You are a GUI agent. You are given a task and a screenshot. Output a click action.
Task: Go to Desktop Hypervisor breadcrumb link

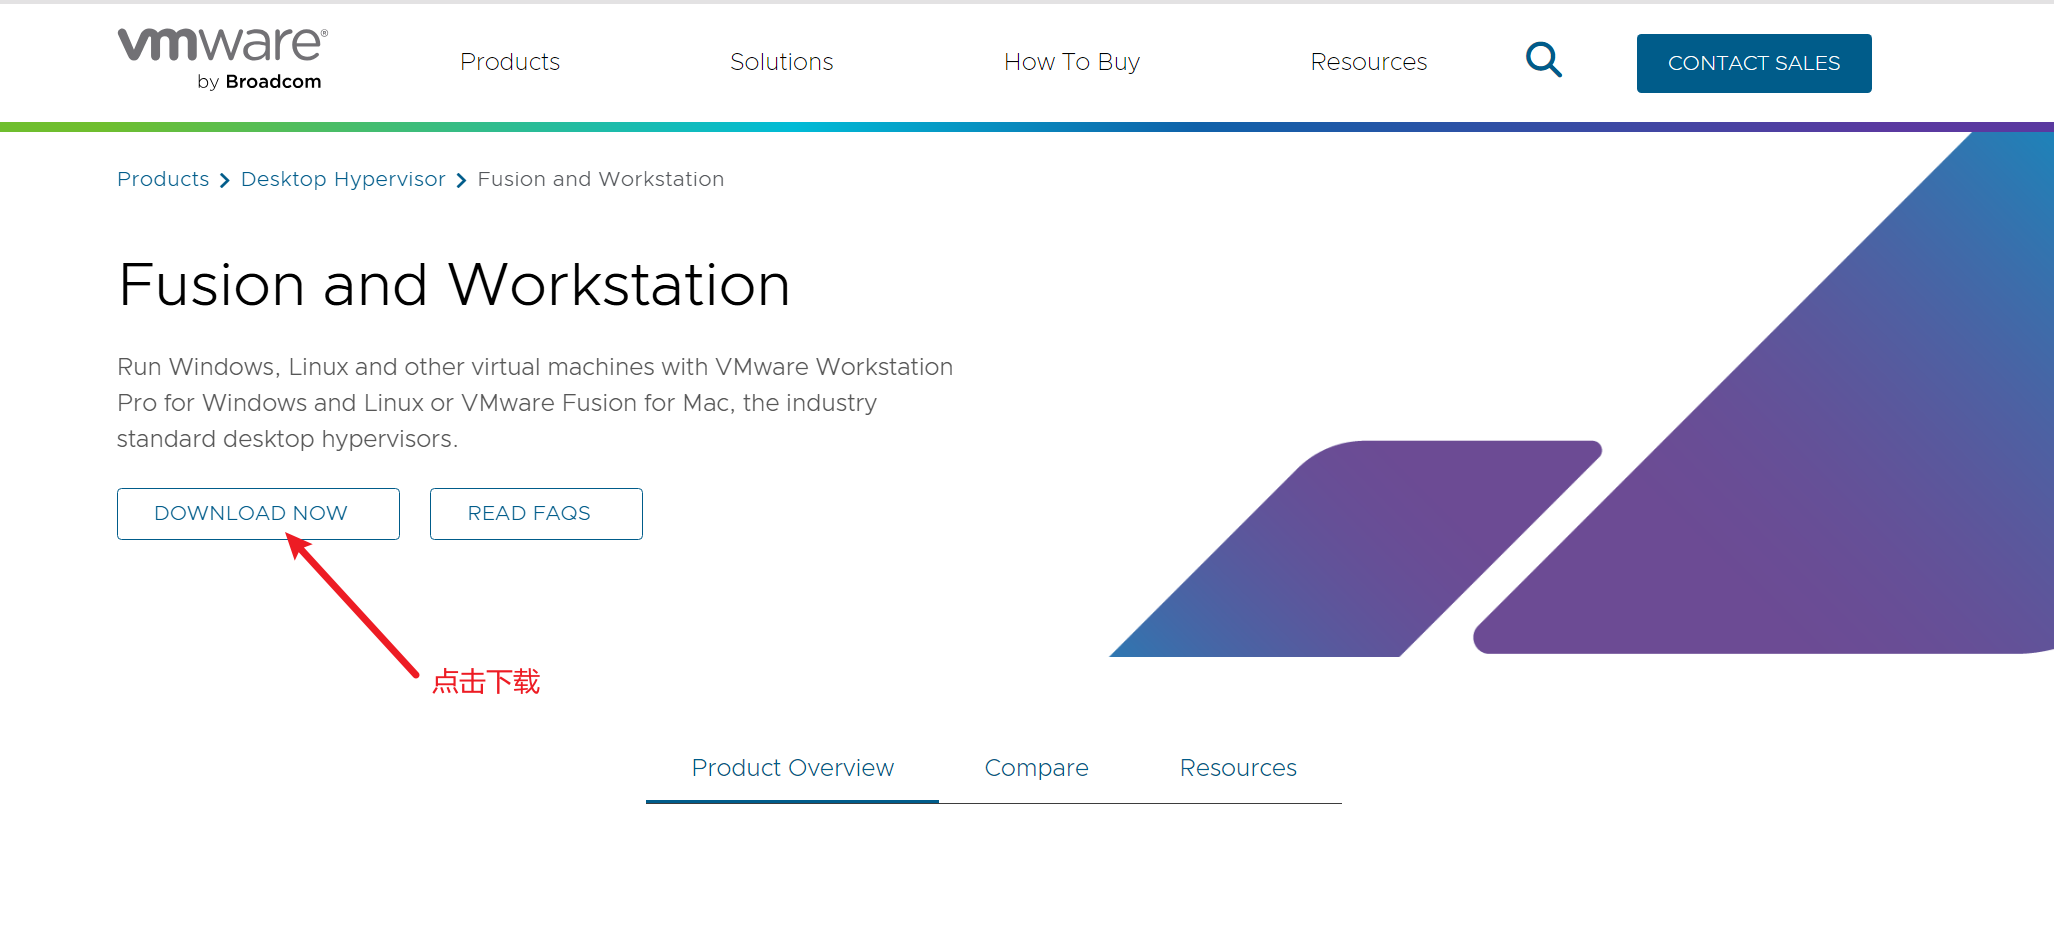click(x=343, y=179)
